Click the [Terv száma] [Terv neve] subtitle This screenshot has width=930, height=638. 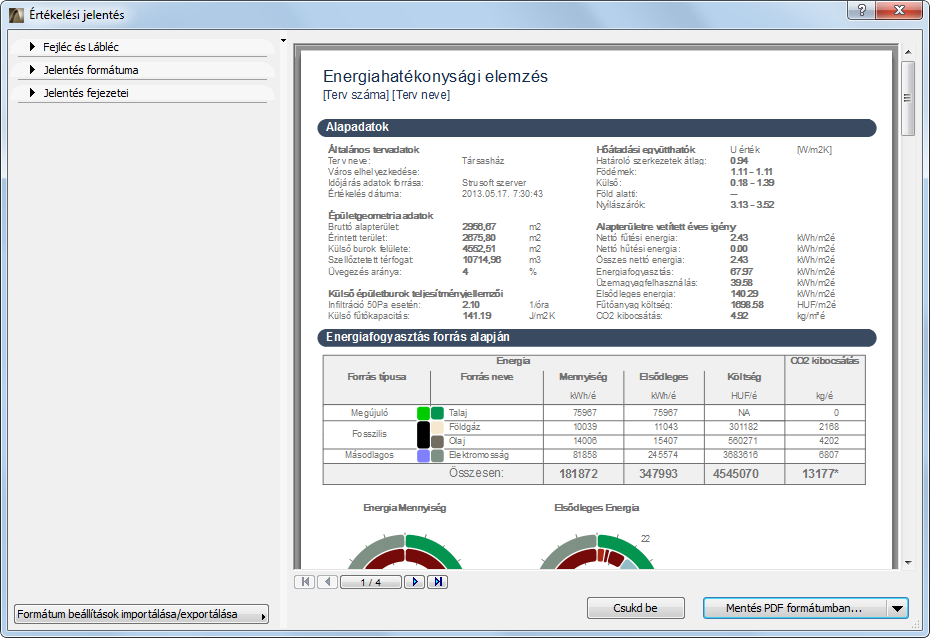[386, 95]
